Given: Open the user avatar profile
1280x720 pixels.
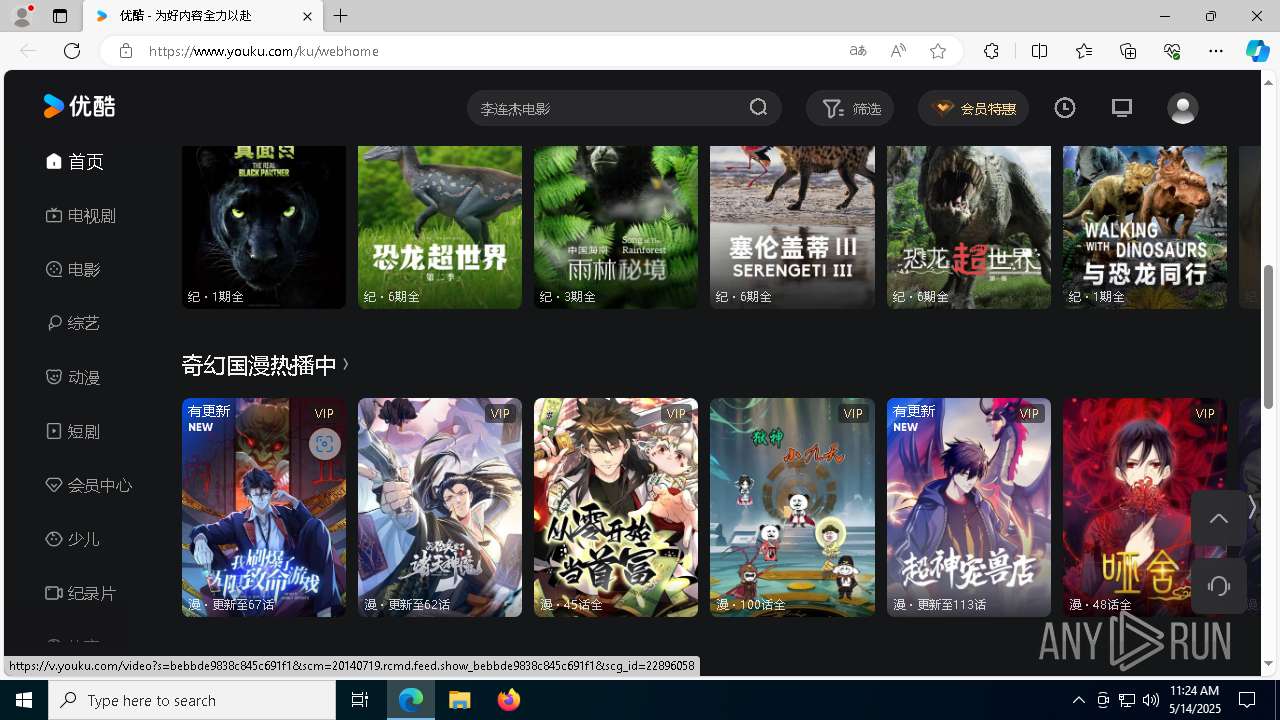Looking at the screenshot, I should click(x=1183, y=108).
